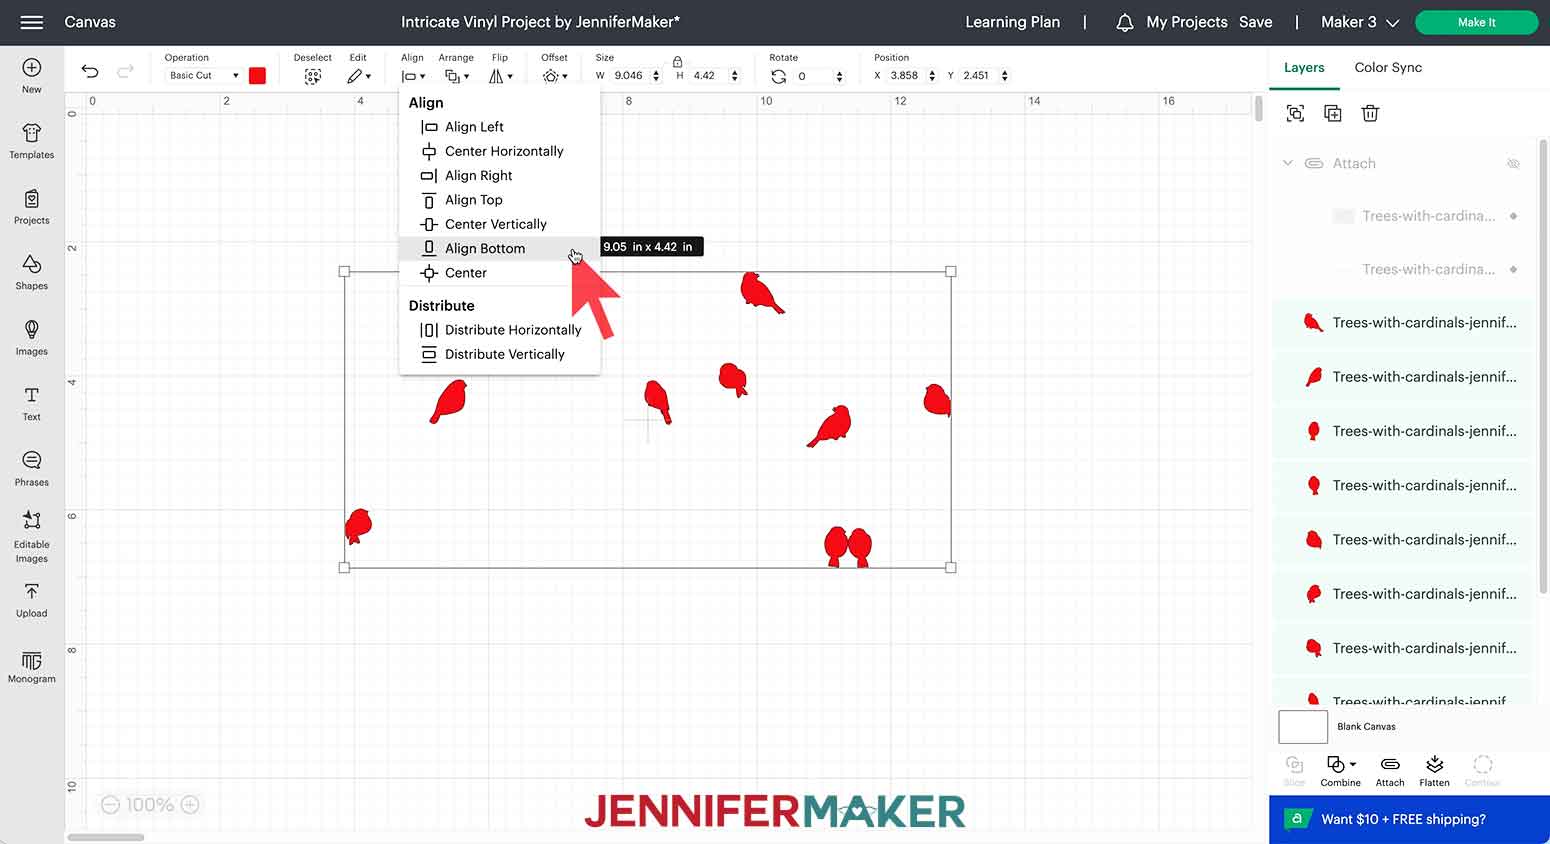This screenshot has height=844, width=1550.
Task: Click the Want $10 + FREE shipping banner
Action: tap(1409, 819)
